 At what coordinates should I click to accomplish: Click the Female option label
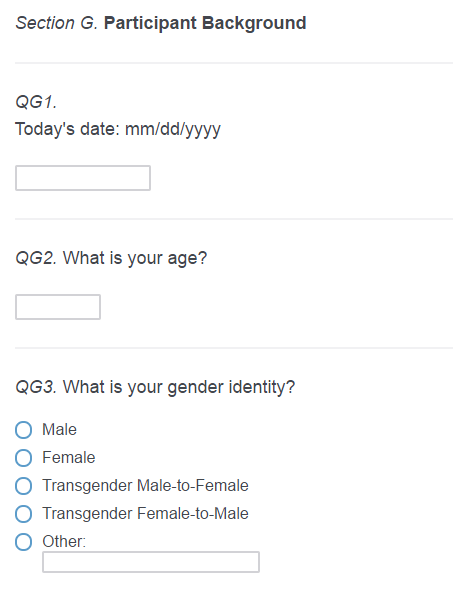pyautogui.click(x=68, y=458)
